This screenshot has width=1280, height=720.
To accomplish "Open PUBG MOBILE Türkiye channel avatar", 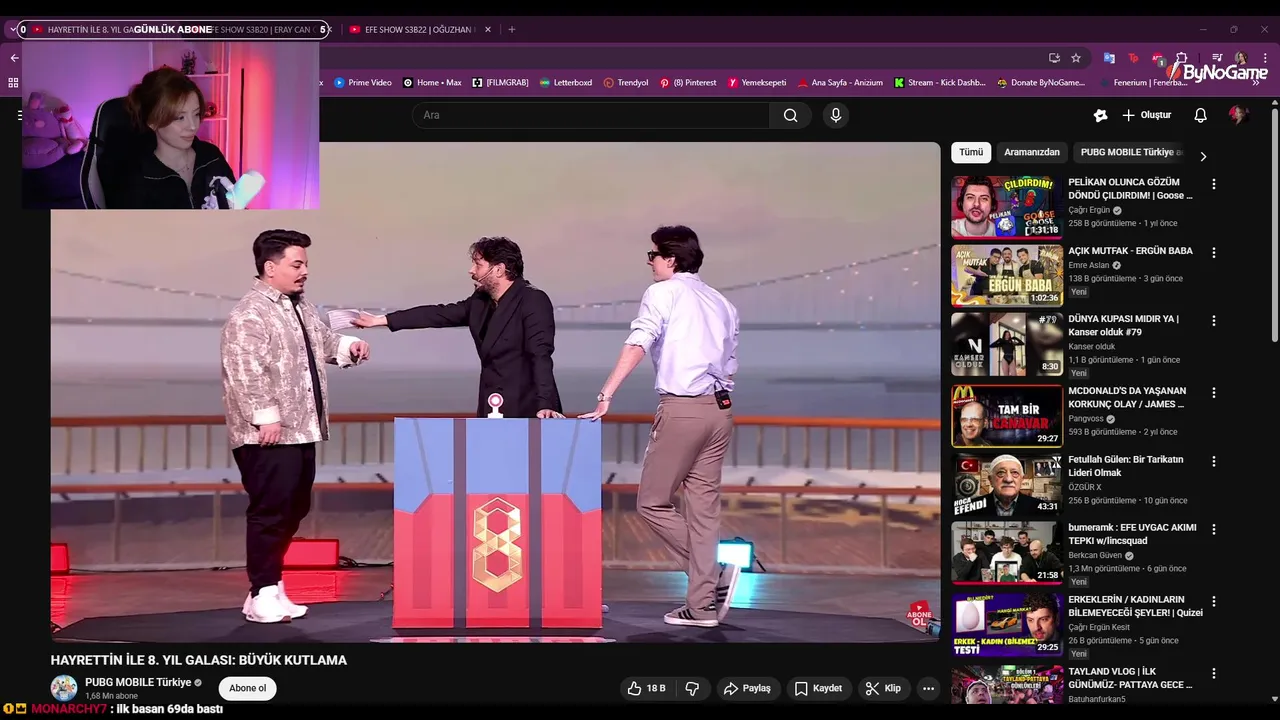I will [x=64, y=688].
